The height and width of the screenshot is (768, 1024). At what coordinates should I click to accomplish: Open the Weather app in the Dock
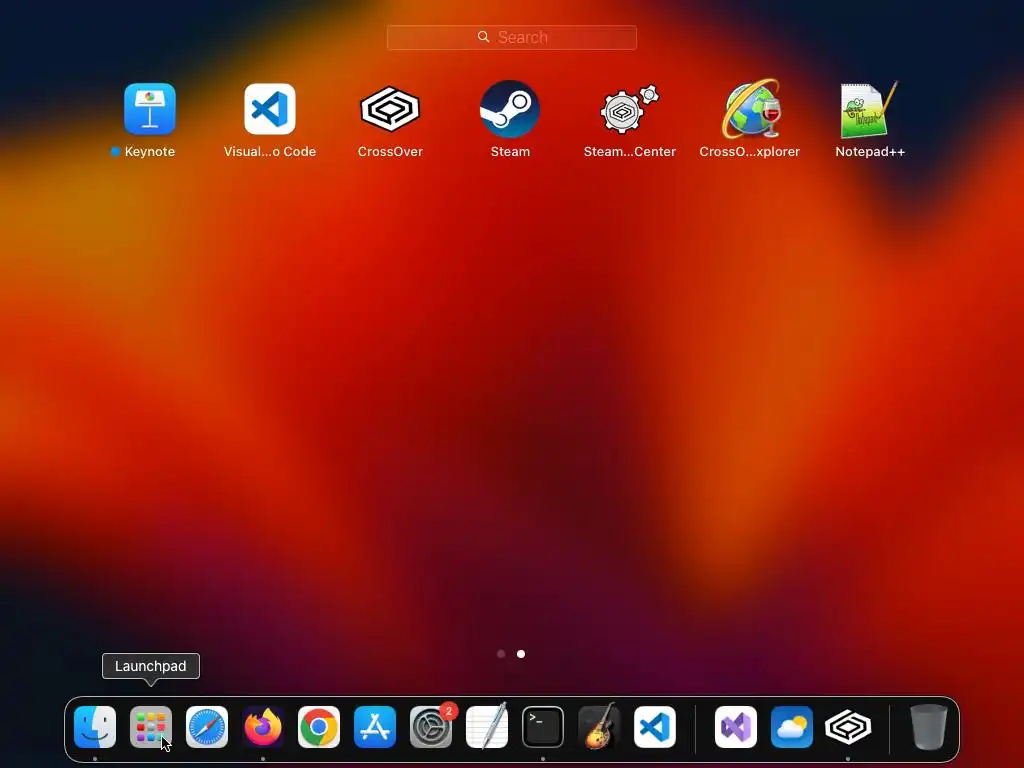tap(792, 727)
